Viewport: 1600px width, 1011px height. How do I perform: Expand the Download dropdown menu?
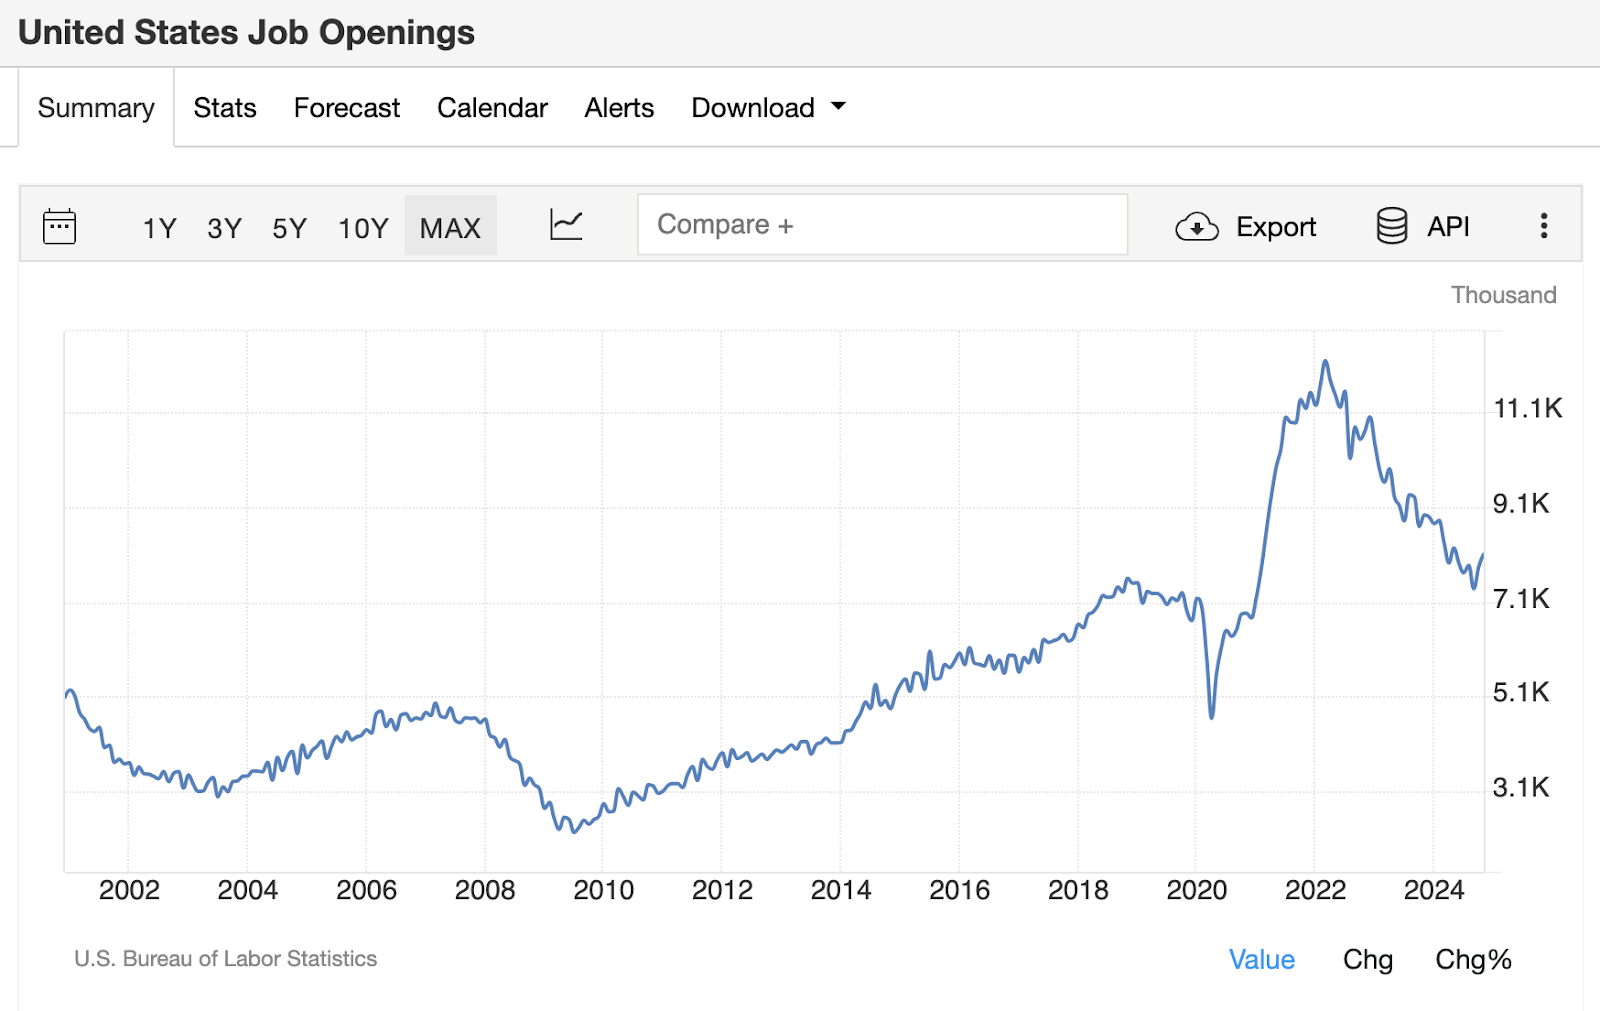[x=768, y=108]
